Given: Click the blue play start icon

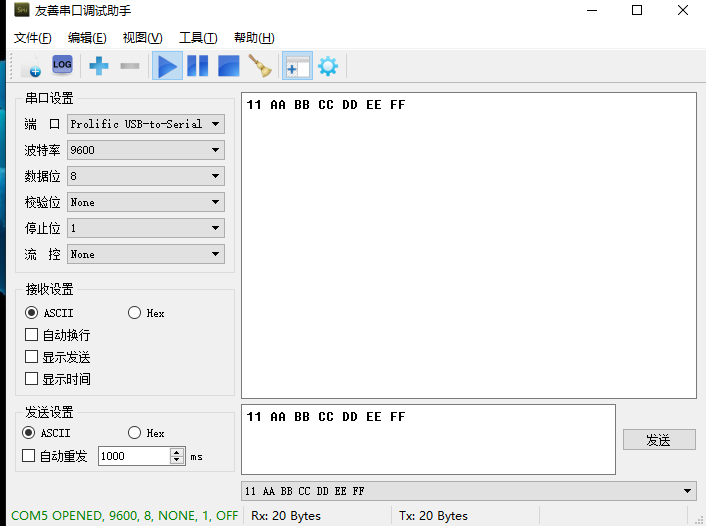Looking at the screenshot, I should [167, 66].
